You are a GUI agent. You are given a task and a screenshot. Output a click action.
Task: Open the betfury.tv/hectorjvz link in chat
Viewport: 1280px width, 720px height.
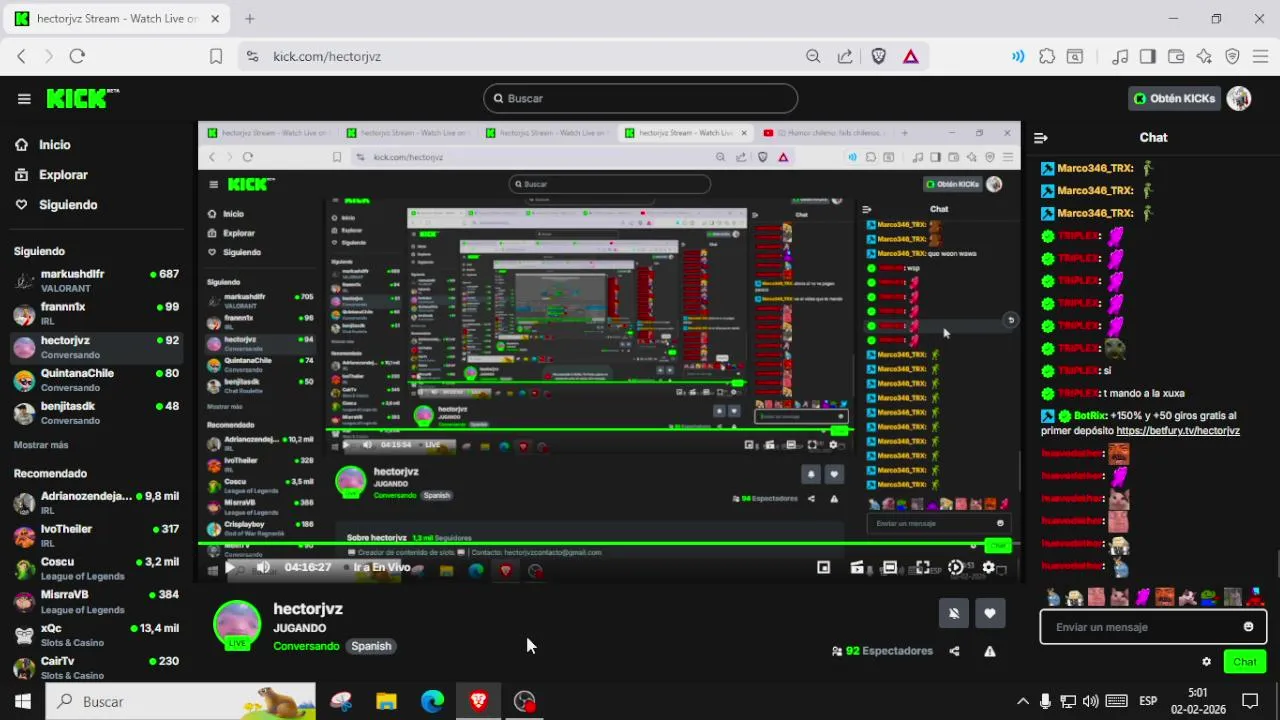1178,431
